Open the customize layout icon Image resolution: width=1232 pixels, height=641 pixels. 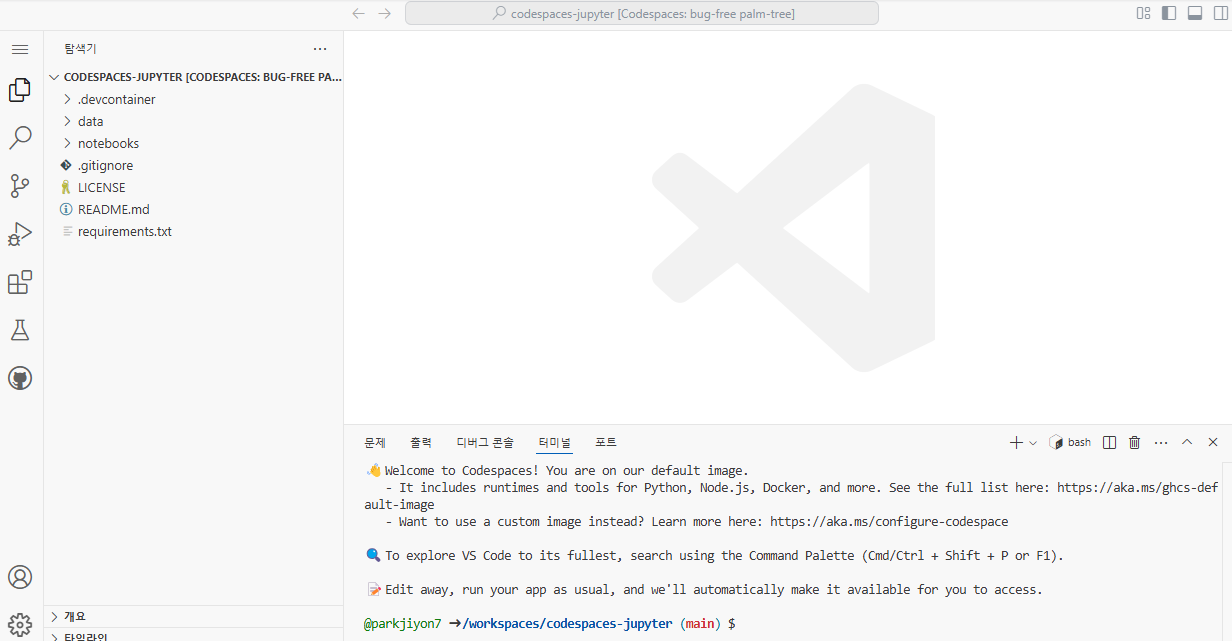(1144, 13)
